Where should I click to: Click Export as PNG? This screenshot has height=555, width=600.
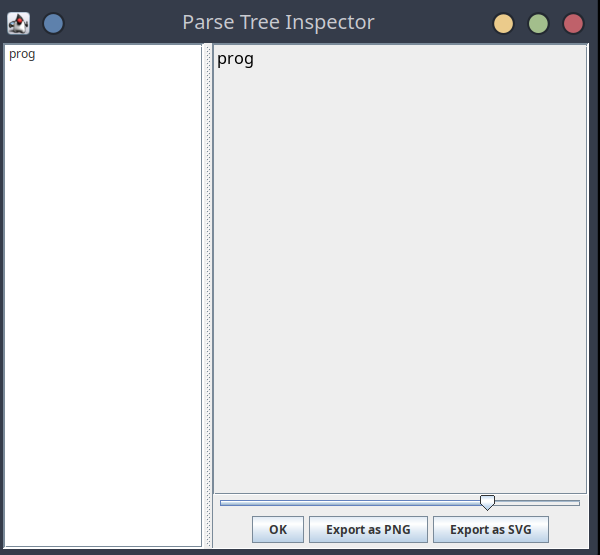pos(368,529)
